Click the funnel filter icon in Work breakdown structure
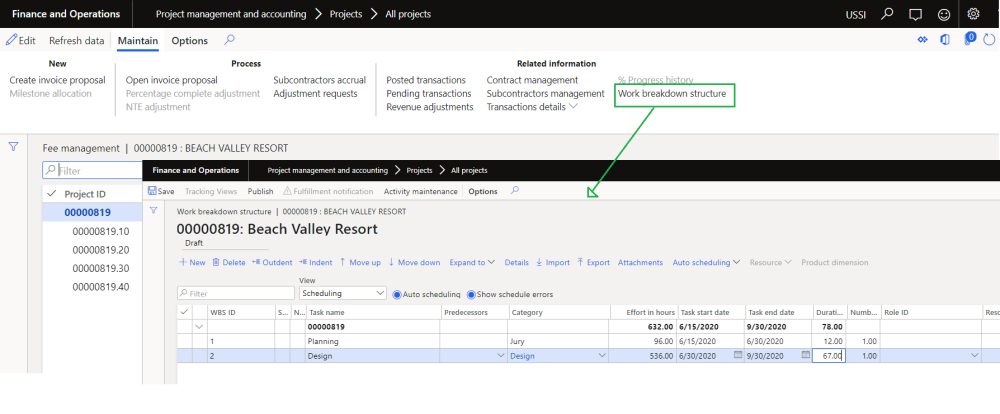 click(153, 211)
